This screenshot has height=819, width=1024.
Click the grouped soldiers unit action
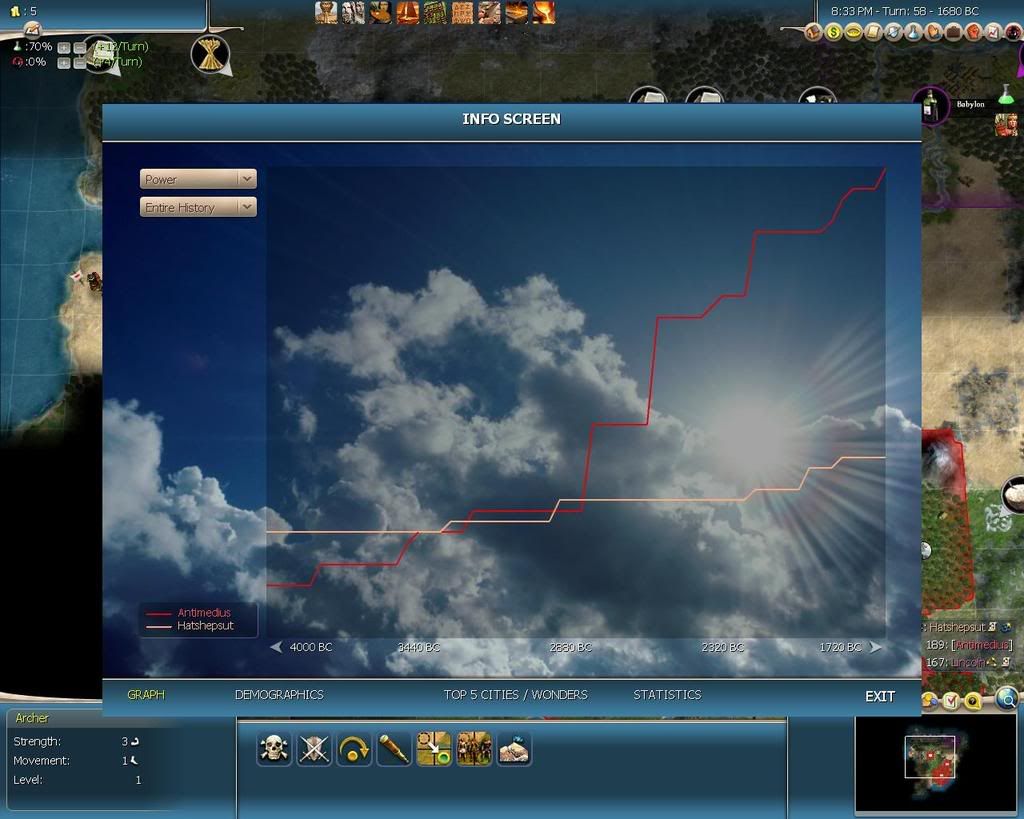click(x=474, y=748)
